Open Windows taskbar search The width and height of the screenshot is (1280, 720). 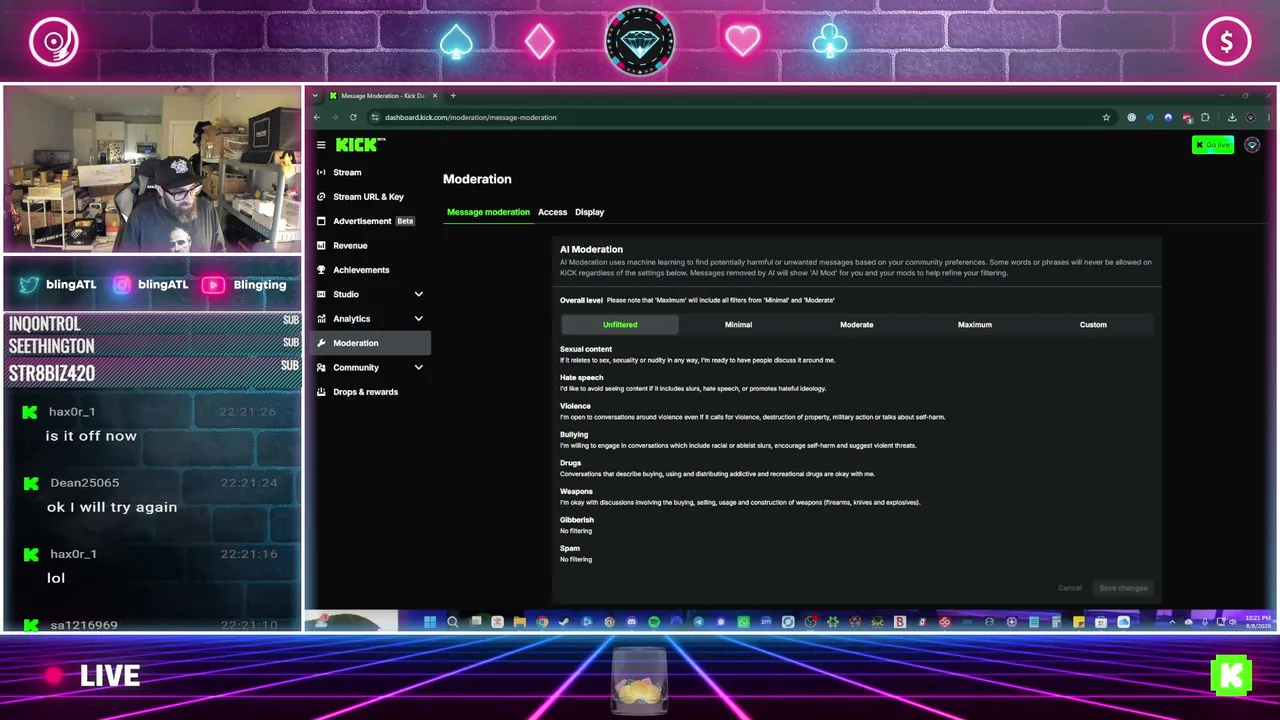453,622
